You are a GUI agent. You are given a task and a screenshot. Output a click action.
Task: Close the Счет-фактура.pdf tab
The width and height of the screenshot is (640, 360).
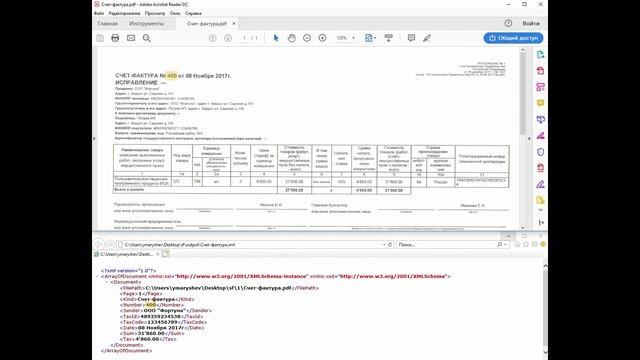click(234, 24)
